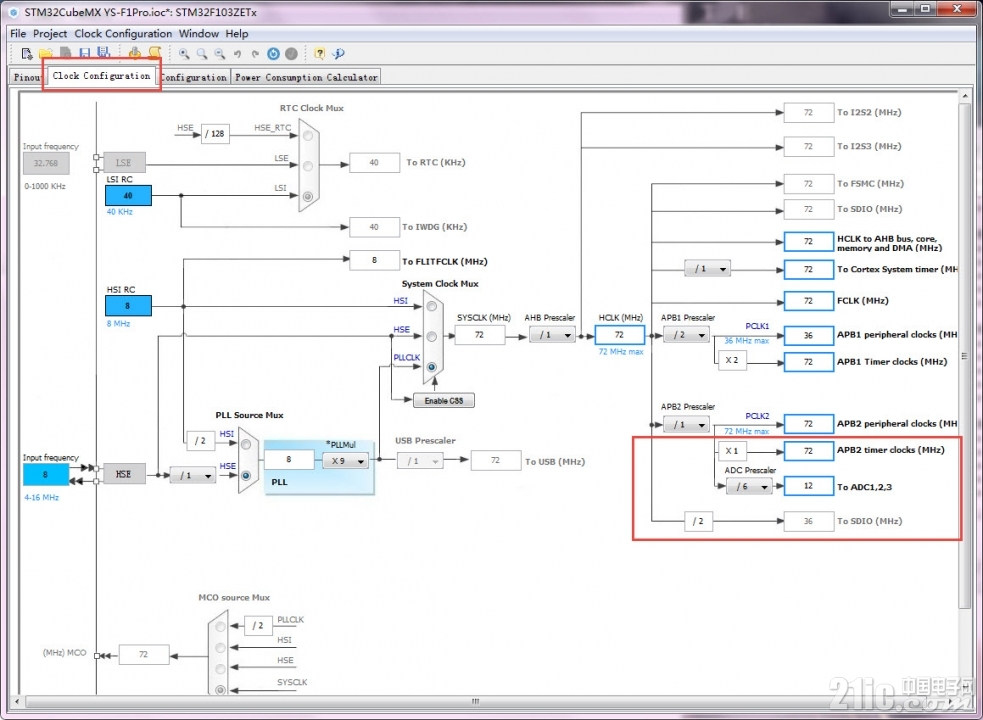Generate source code from toolbar icon
This screenshot has width=983, height=720.
coord(135,53)
